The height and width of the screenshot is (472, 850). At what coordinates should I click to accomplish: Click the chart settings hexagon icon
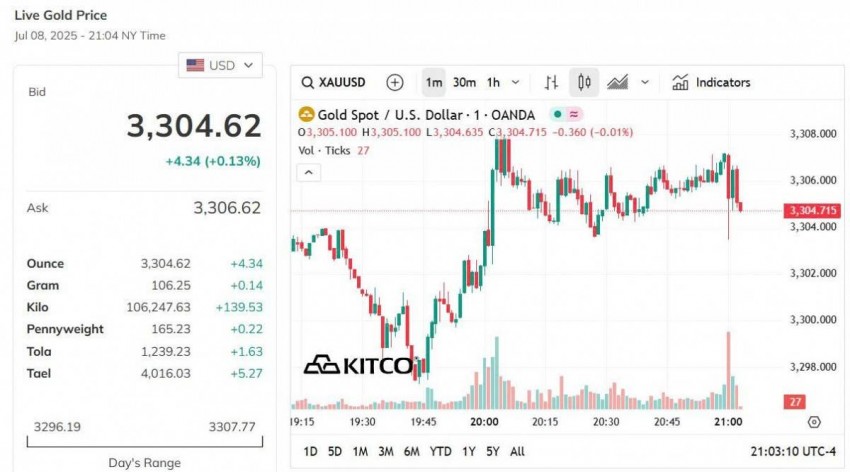pos(814,422)
